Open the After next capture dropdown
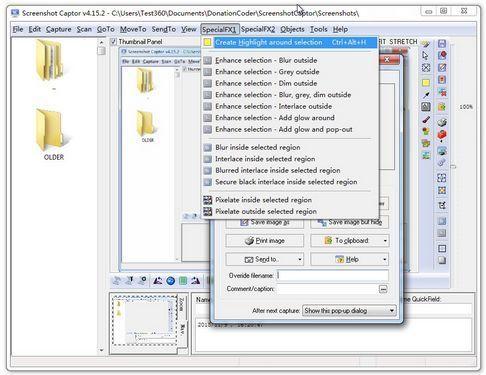The image size is (486, 375). click(349, 311)
